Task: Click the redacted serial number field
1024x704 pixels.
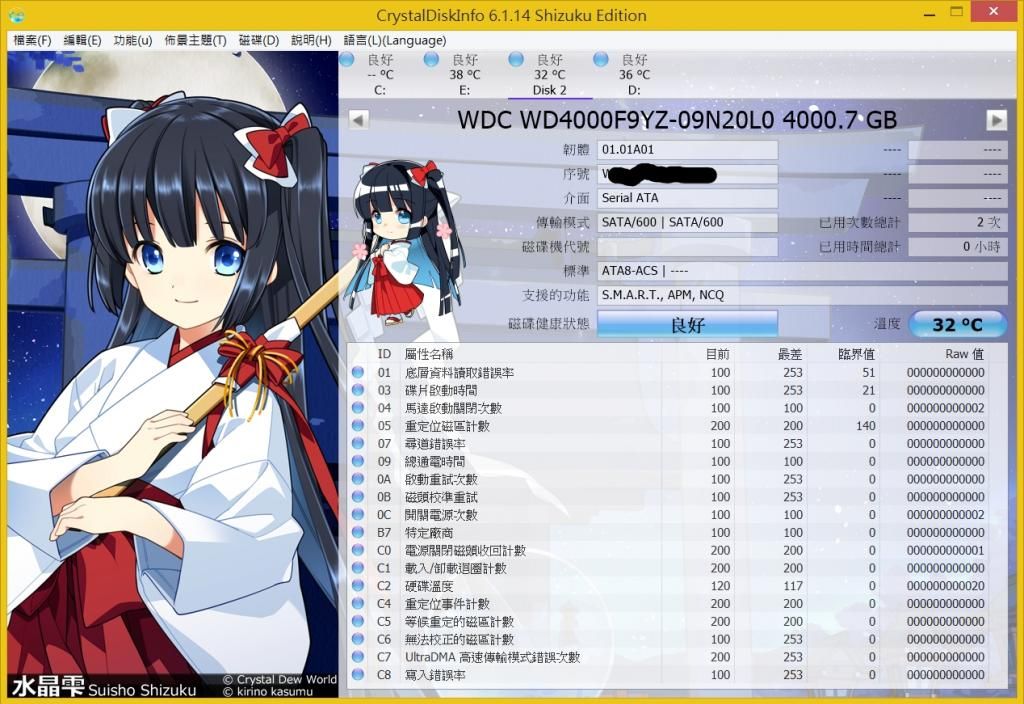Action: [x=688, y=174]
